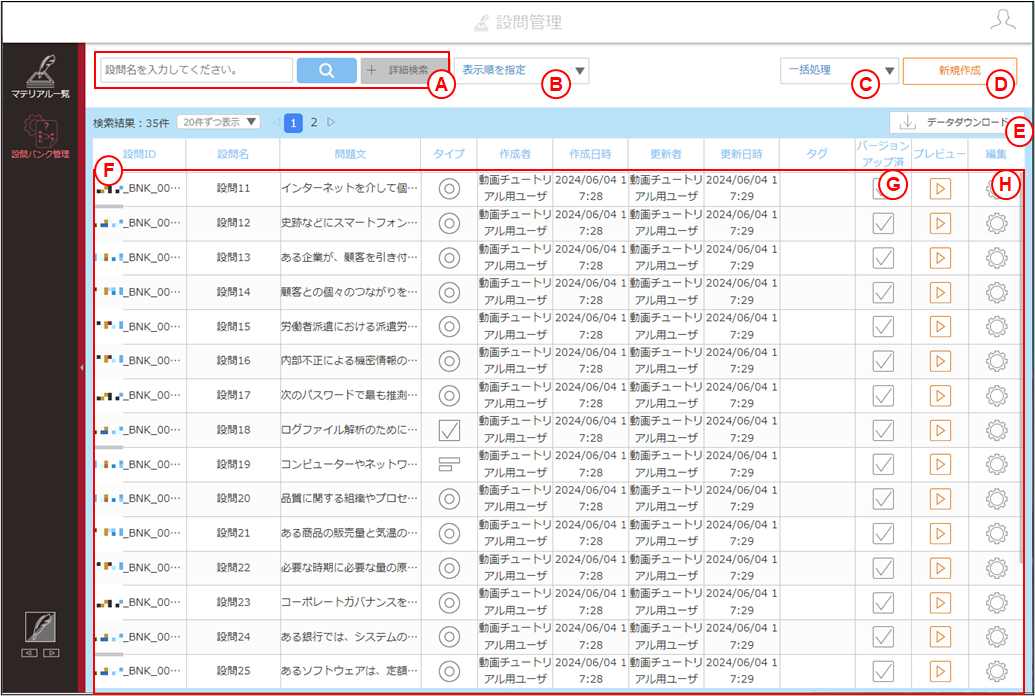Toggle version-up checkbox for 設問22
This screenshot has height=696, width=1035.
click(883, 568)
